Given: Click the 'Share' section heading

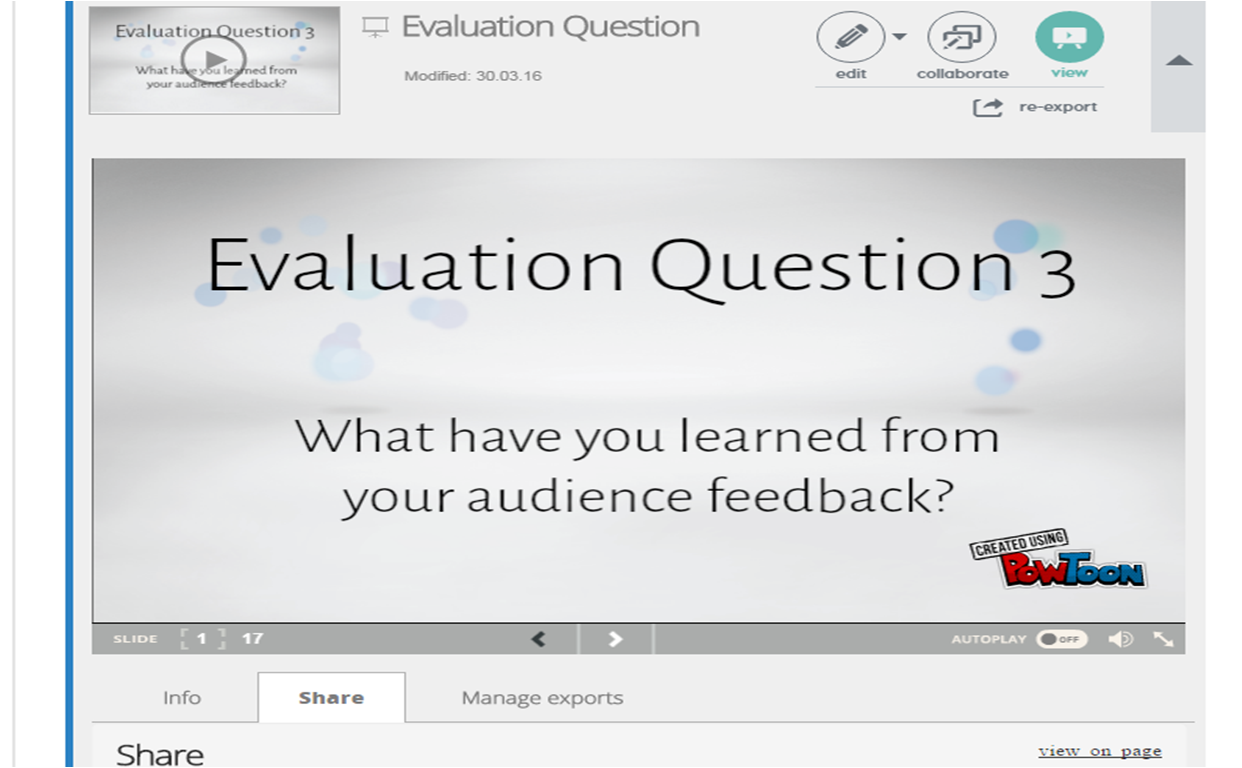Looking at the screenshot, I should point(160,754).
